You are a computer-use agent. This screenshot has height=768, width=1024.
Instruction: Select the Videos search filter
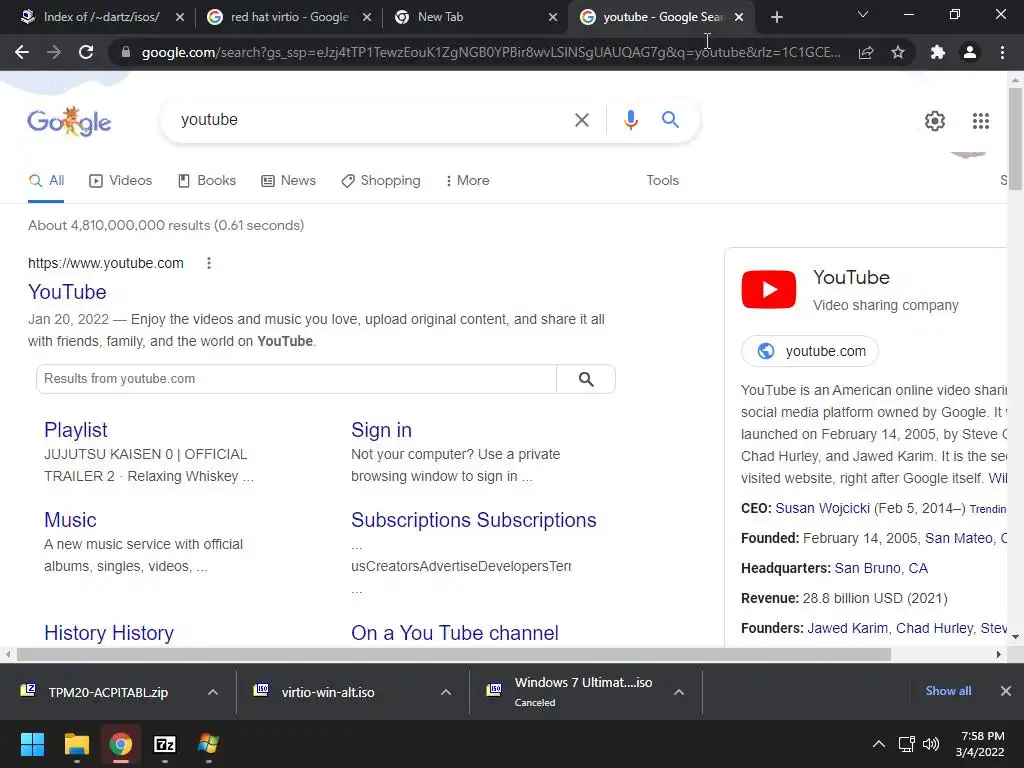(121, 181)
